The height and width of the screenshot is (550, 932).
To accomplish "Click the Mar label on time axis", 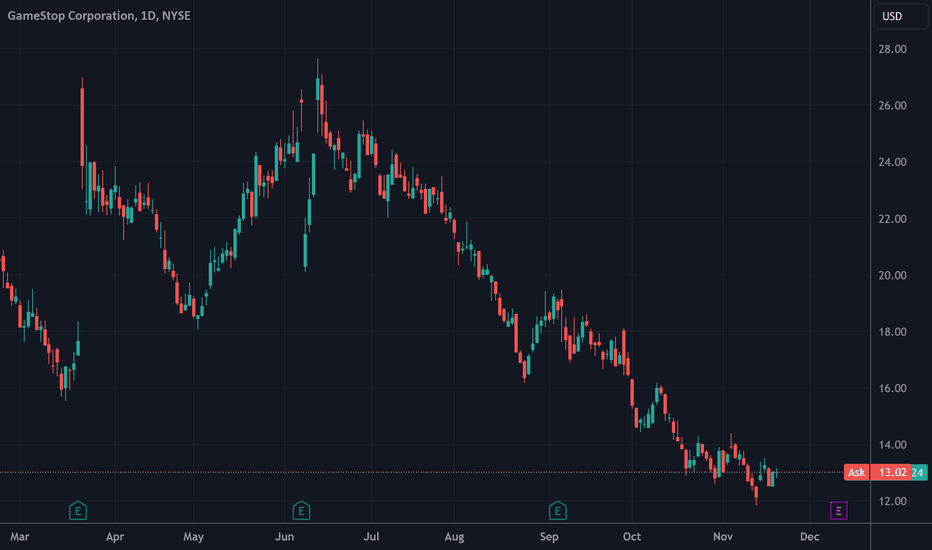I will (20, 536).
